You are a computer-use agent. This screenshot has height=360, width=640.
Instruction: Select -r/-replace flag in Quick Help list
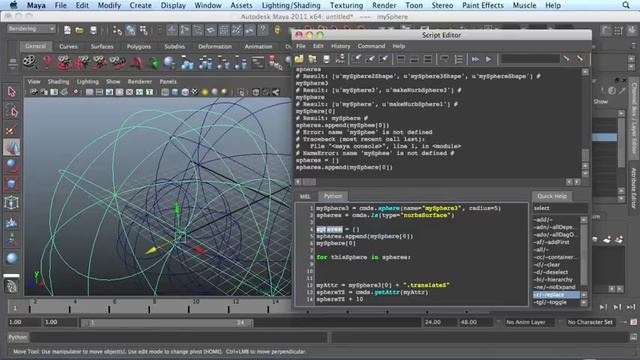pyautogui.click(x=556, y=295)
